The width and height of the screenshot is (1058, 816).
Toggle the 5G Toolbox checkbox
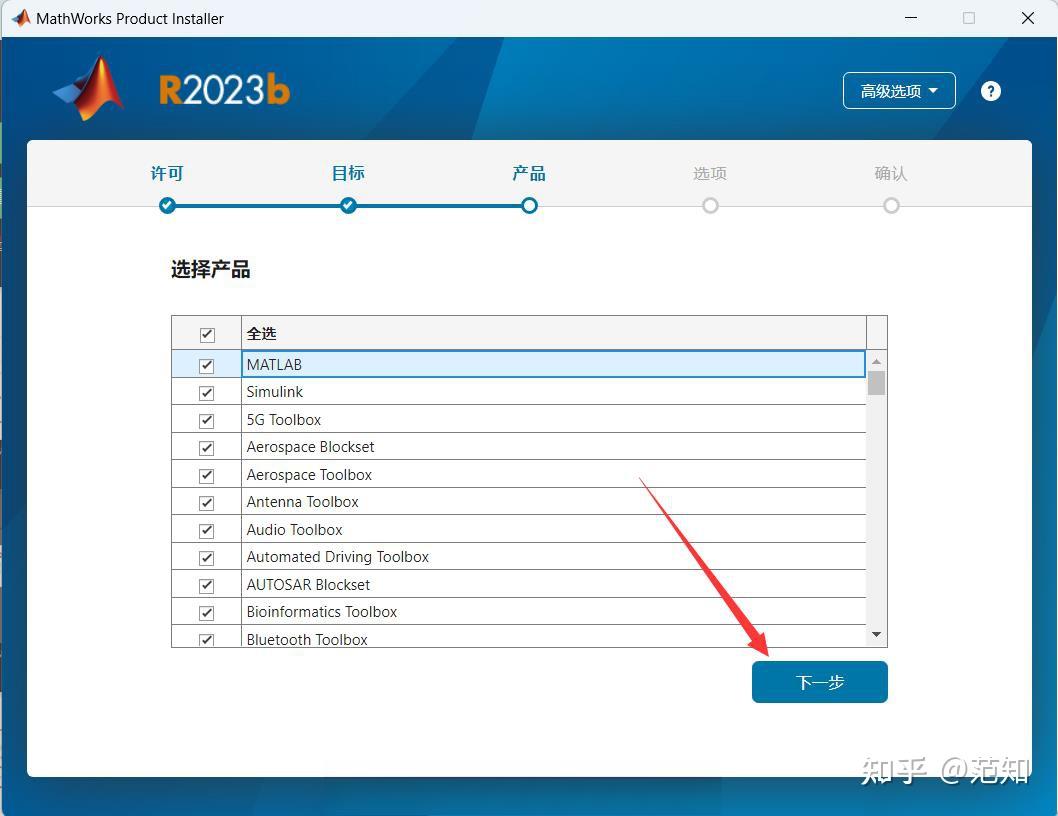[x=206, y=420]
